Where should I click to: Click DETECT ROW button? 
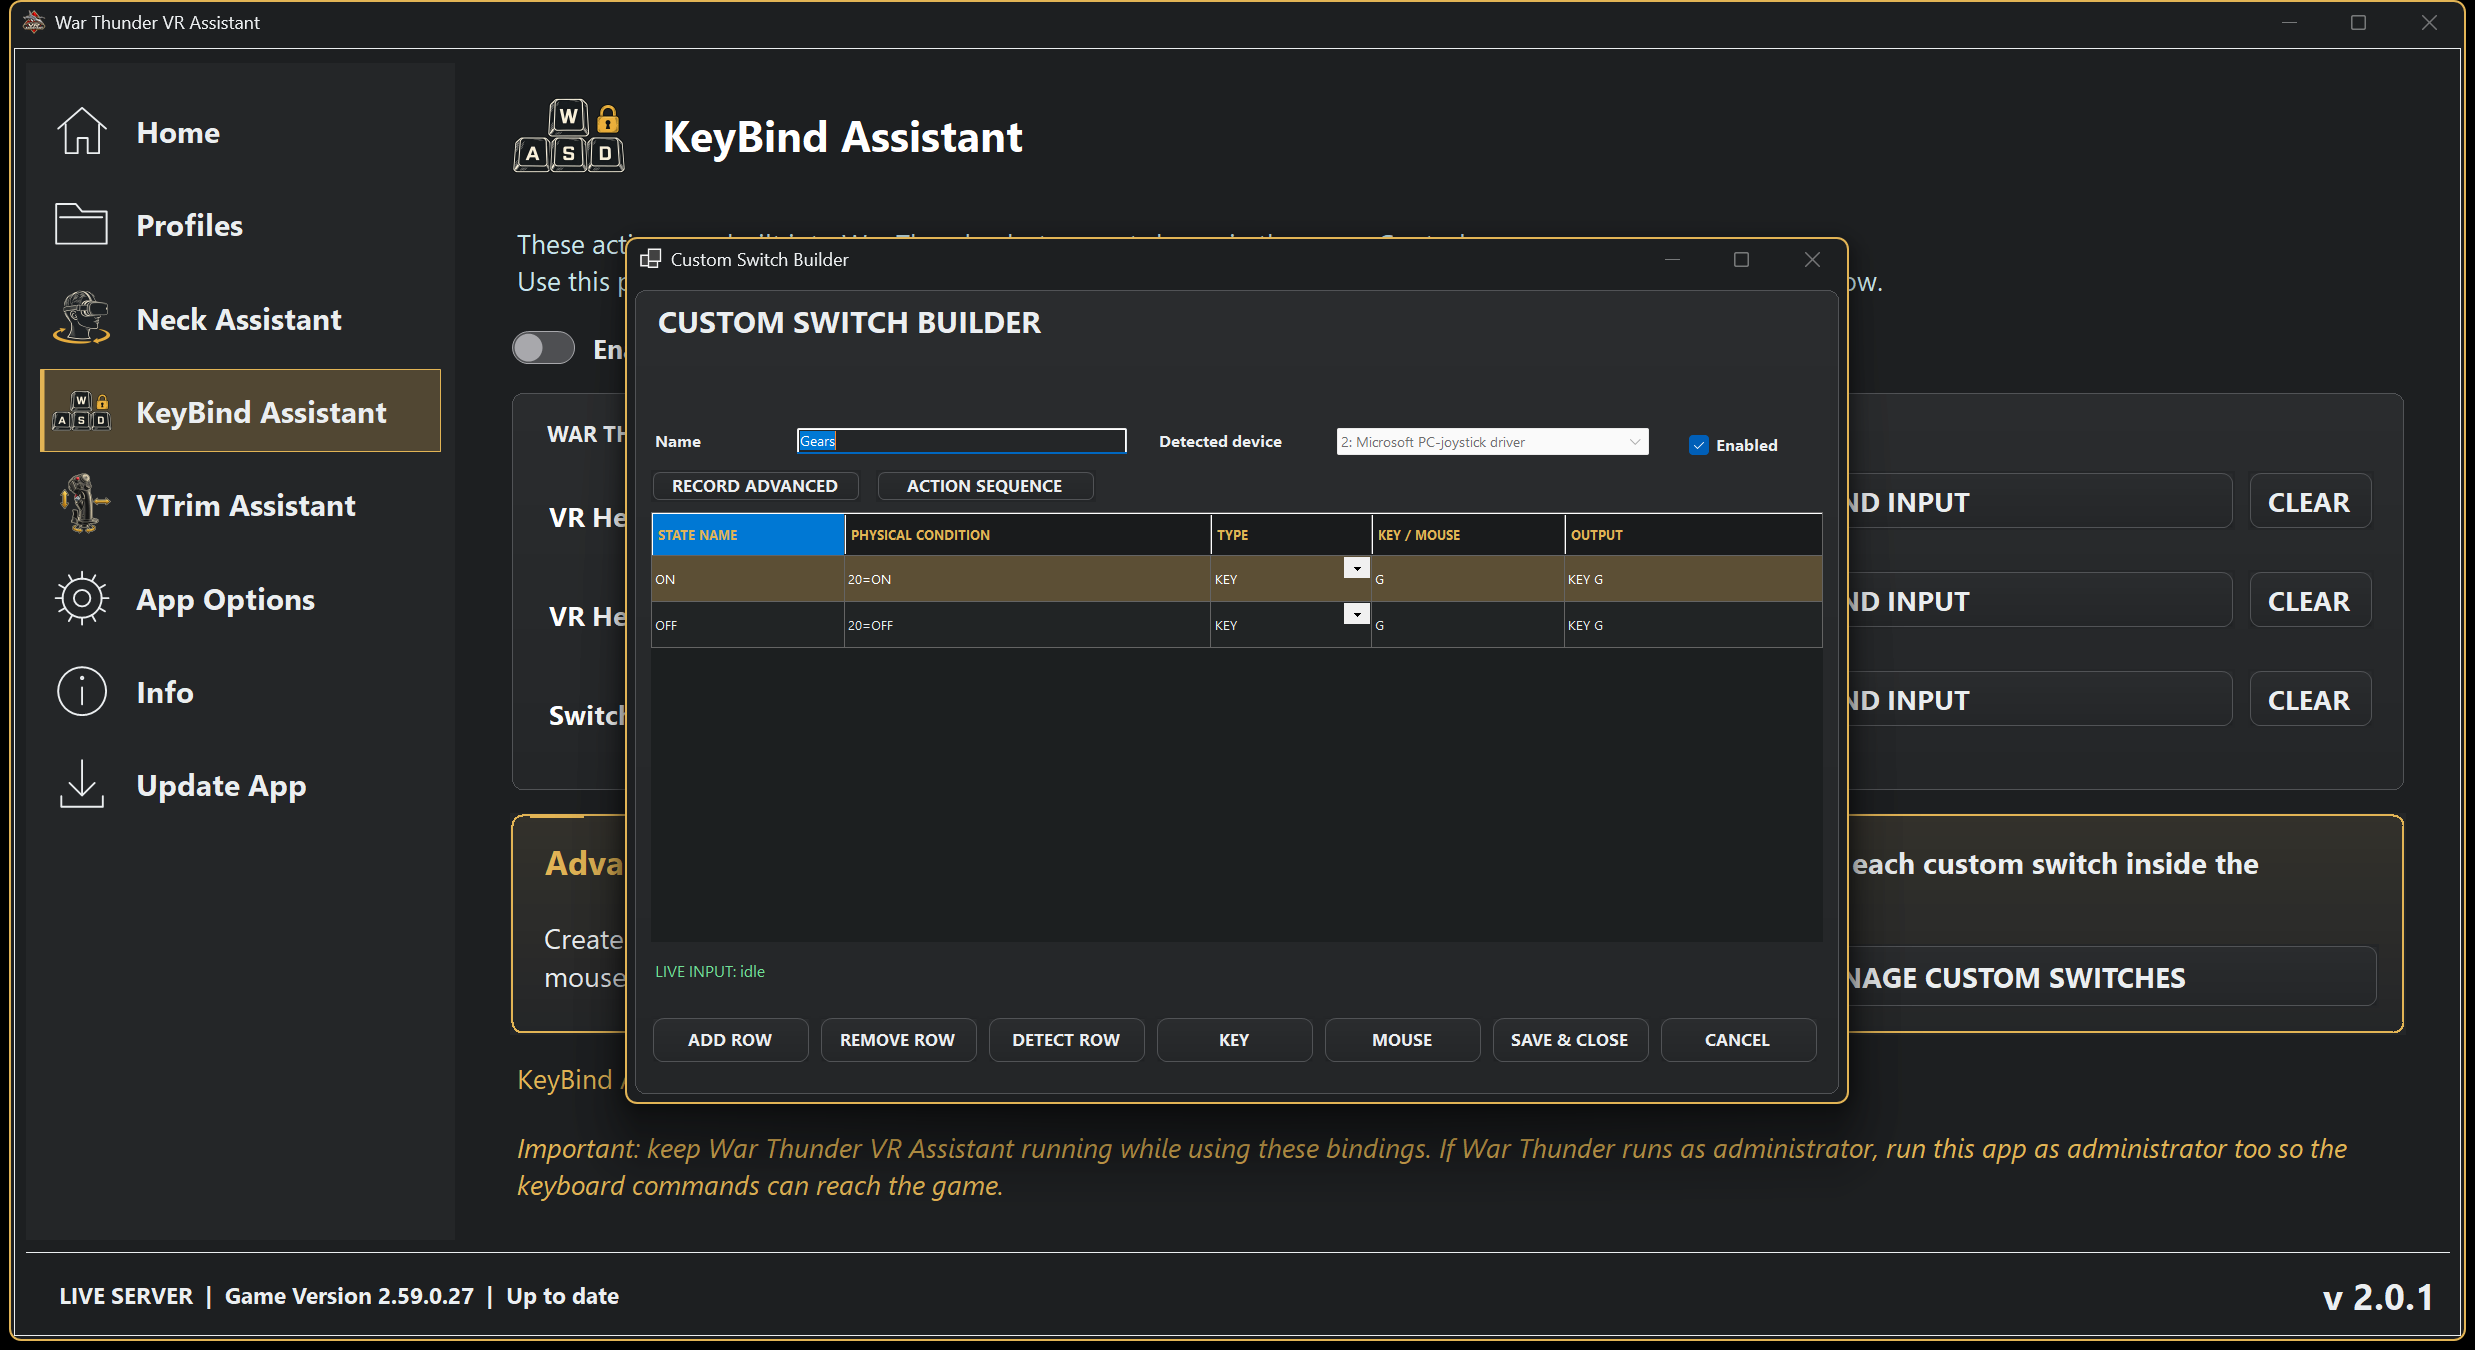click(1066, 1040)
